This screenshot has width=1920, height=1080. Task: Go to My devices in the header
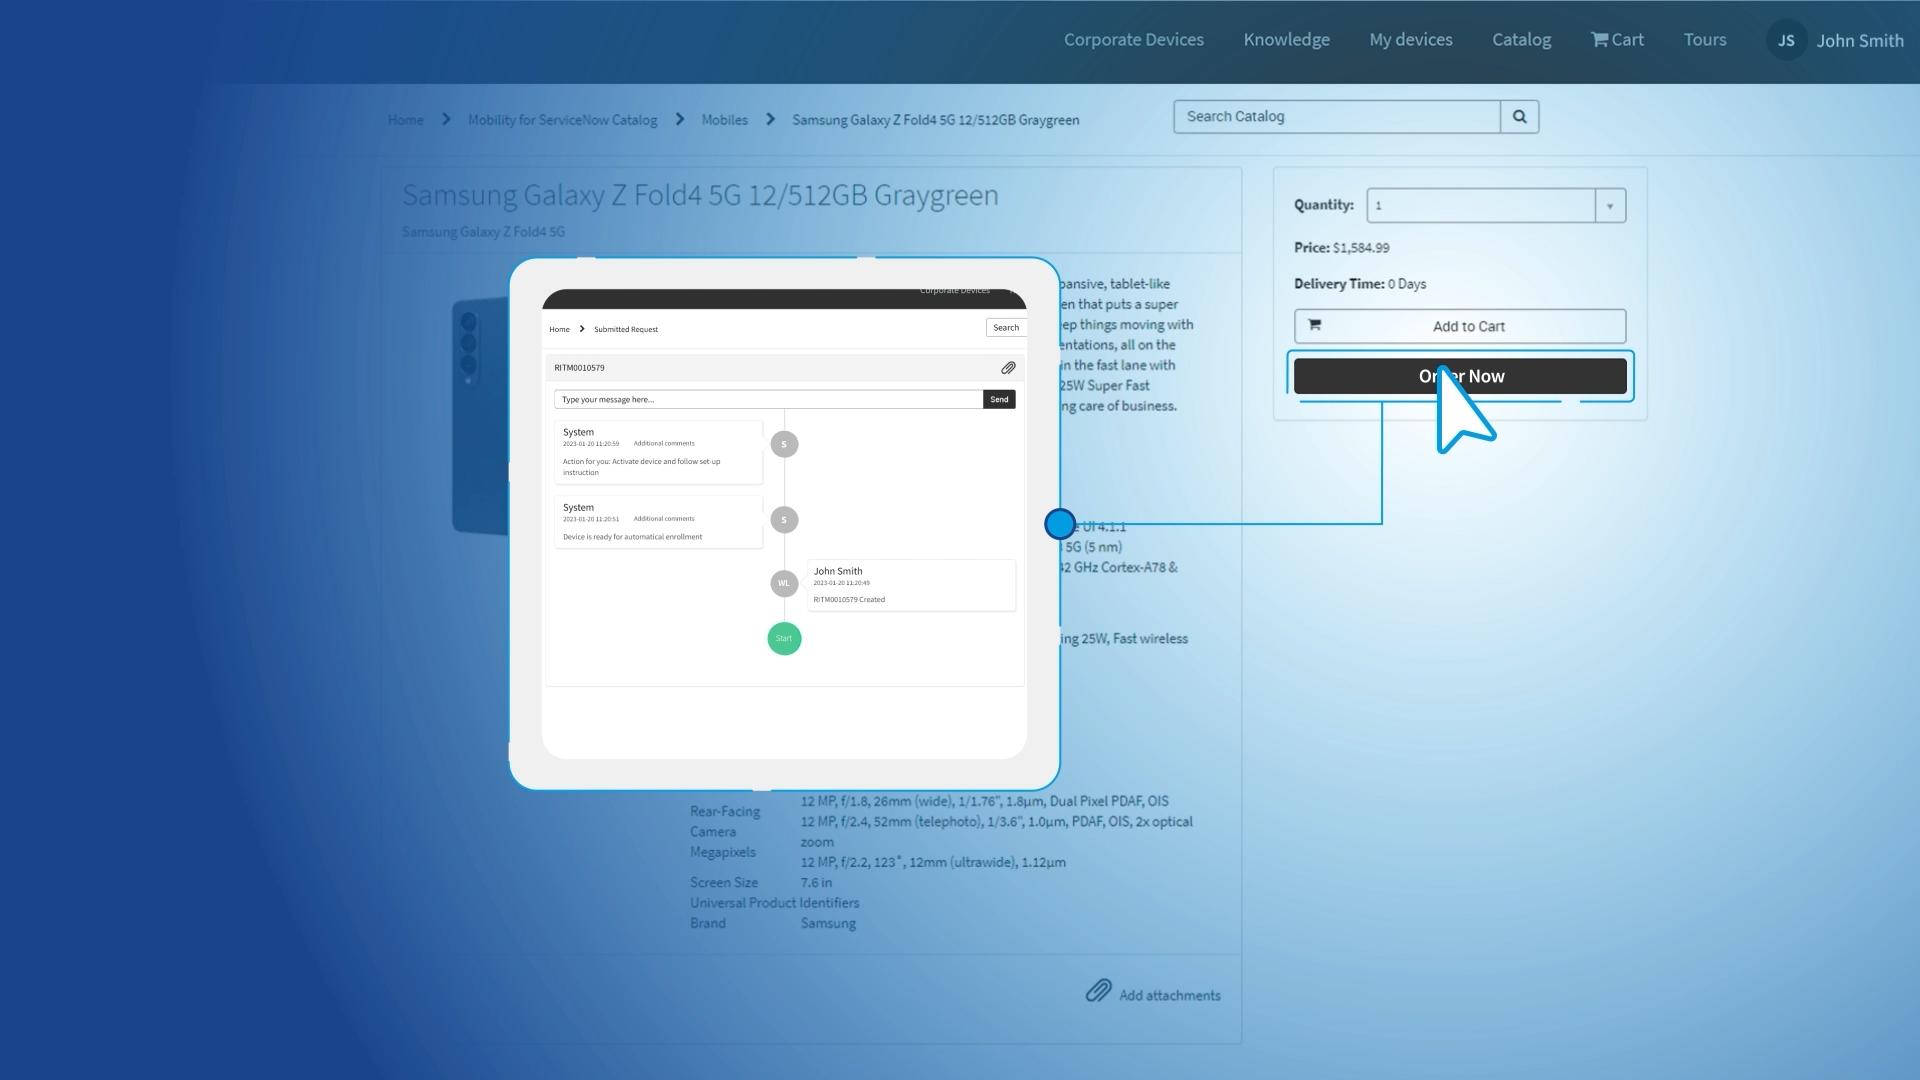[1410, 40]
